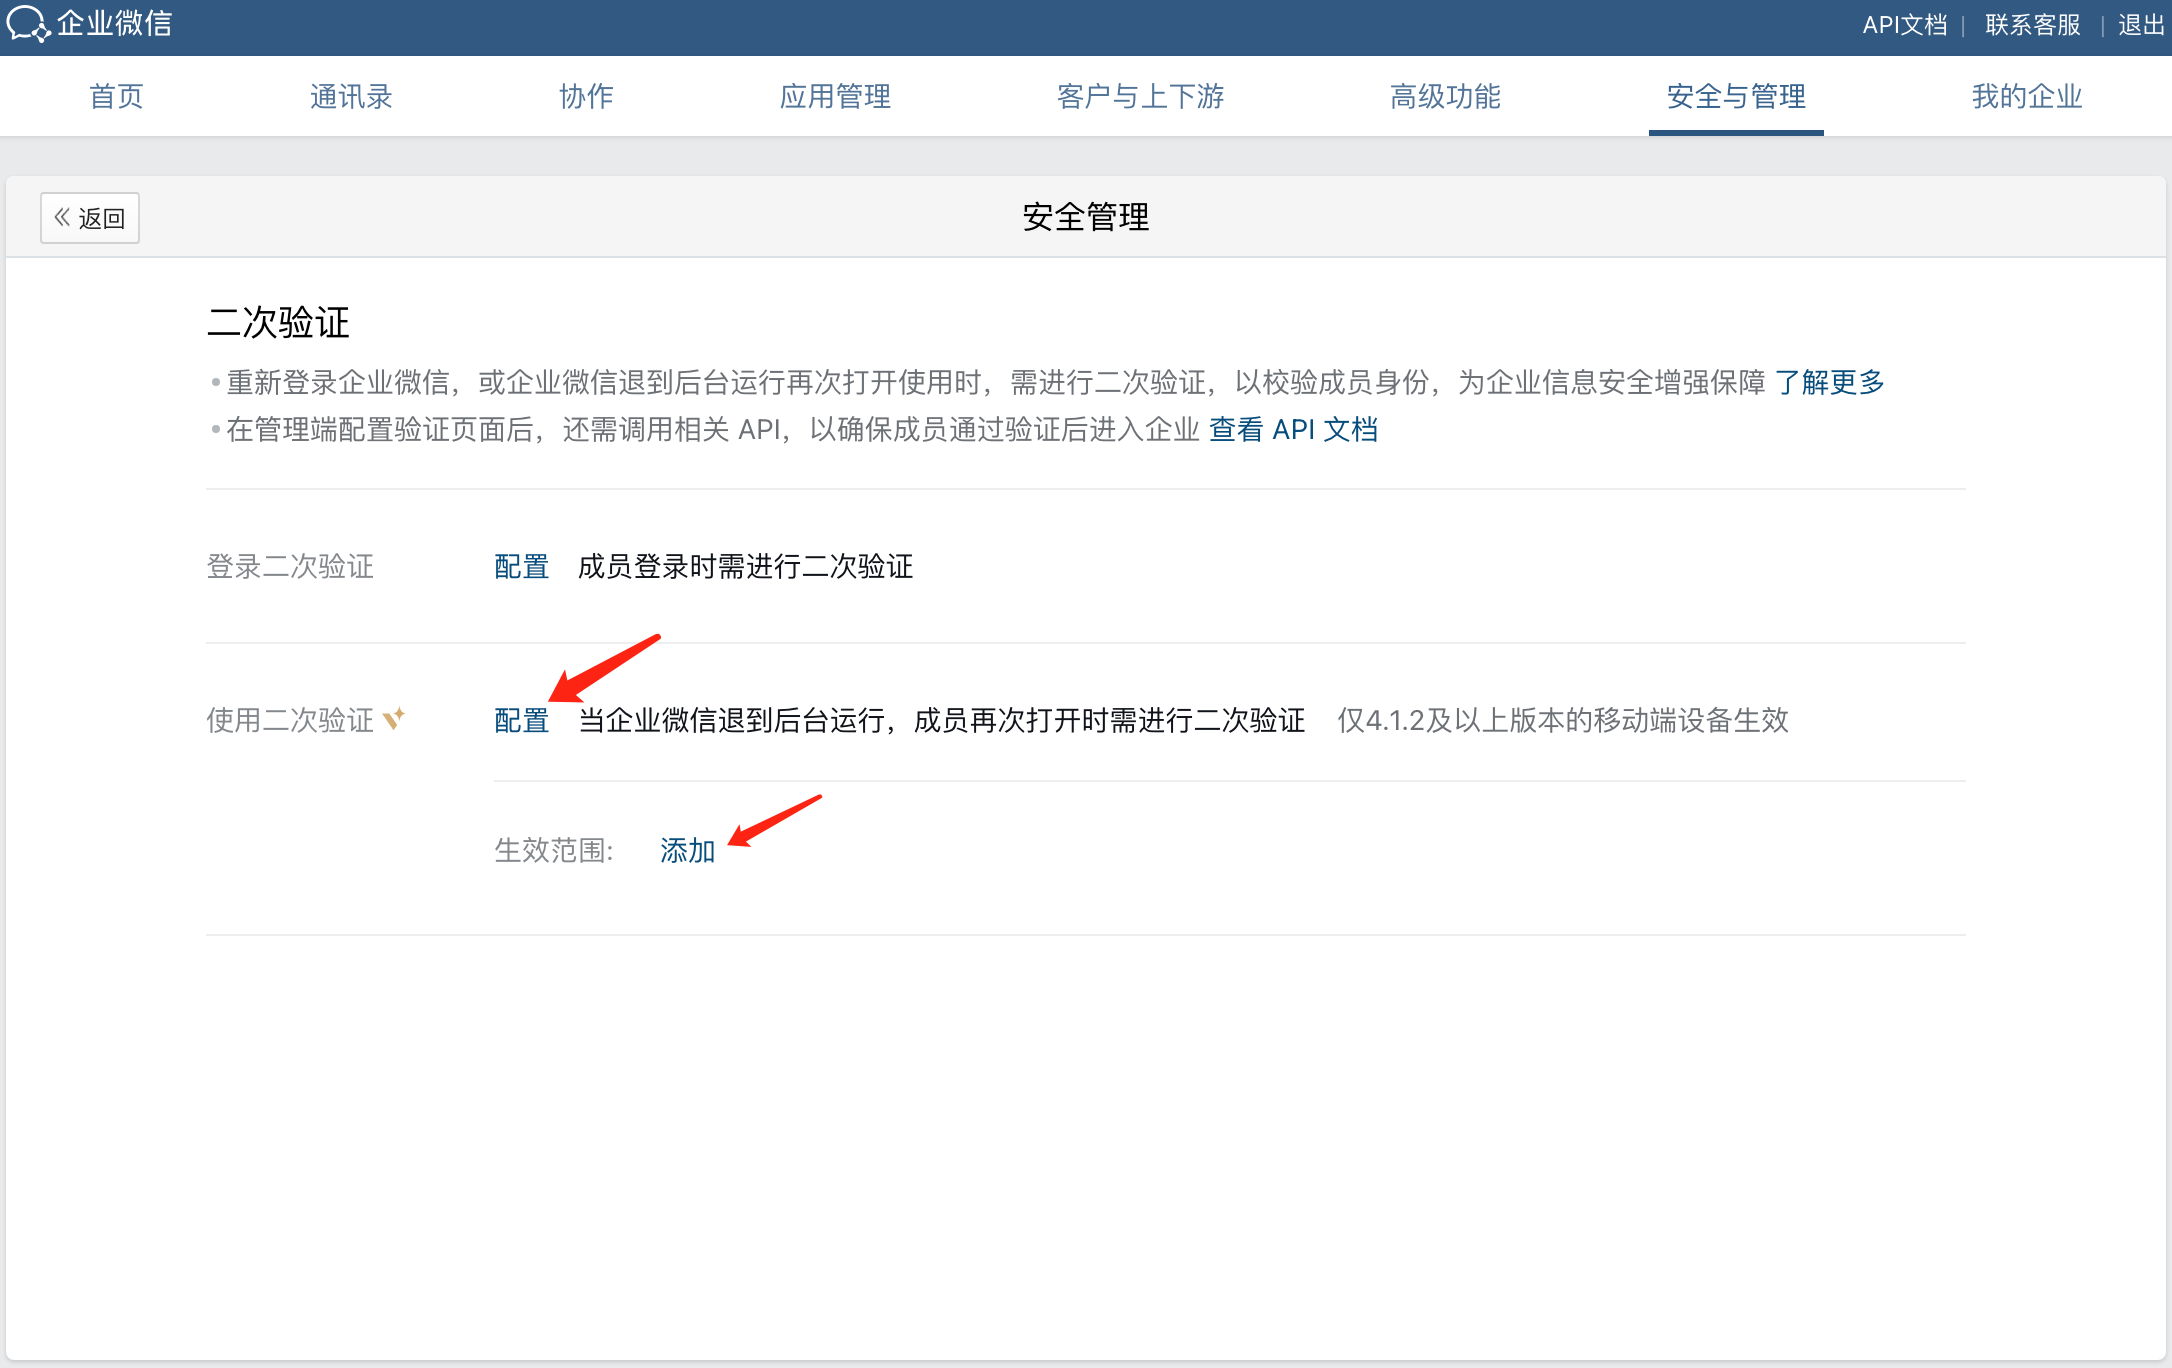Click the 企业微信 logo icon
Screen dimensions: 2172x1368
coord(27,24)
